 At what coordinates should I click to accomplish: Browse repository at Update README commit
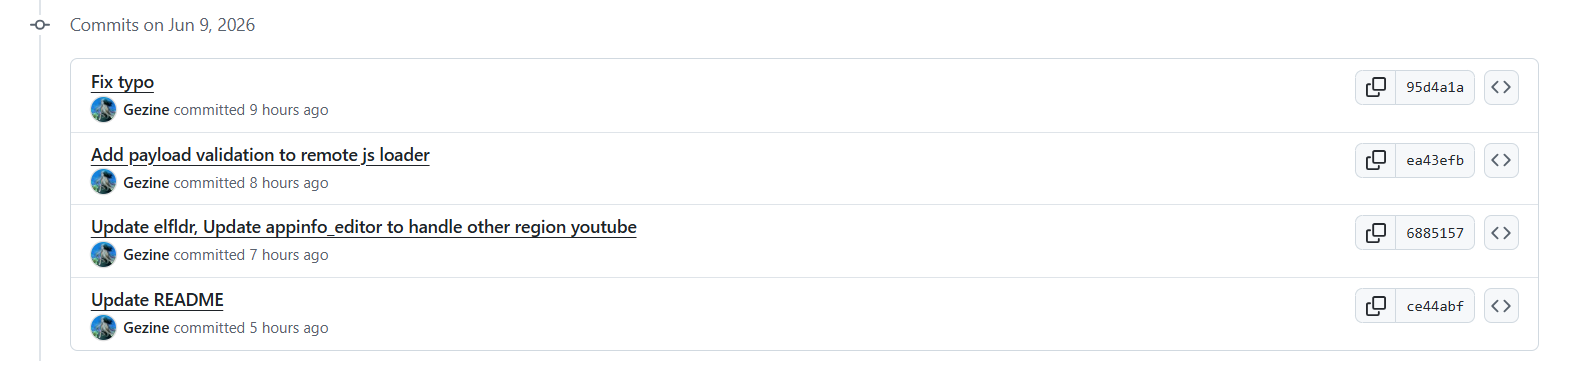tap(1501, 306)
